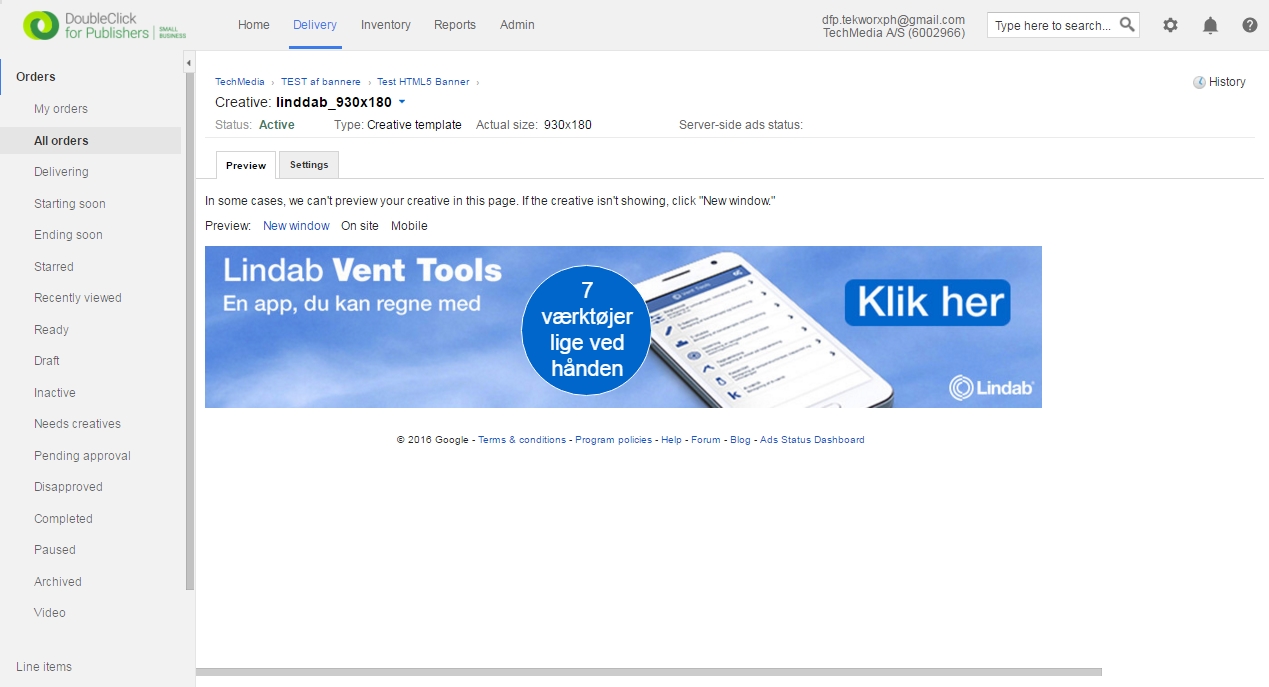Open the Reports tab
The image size is (1269, 687).
[x=455, y=25]
